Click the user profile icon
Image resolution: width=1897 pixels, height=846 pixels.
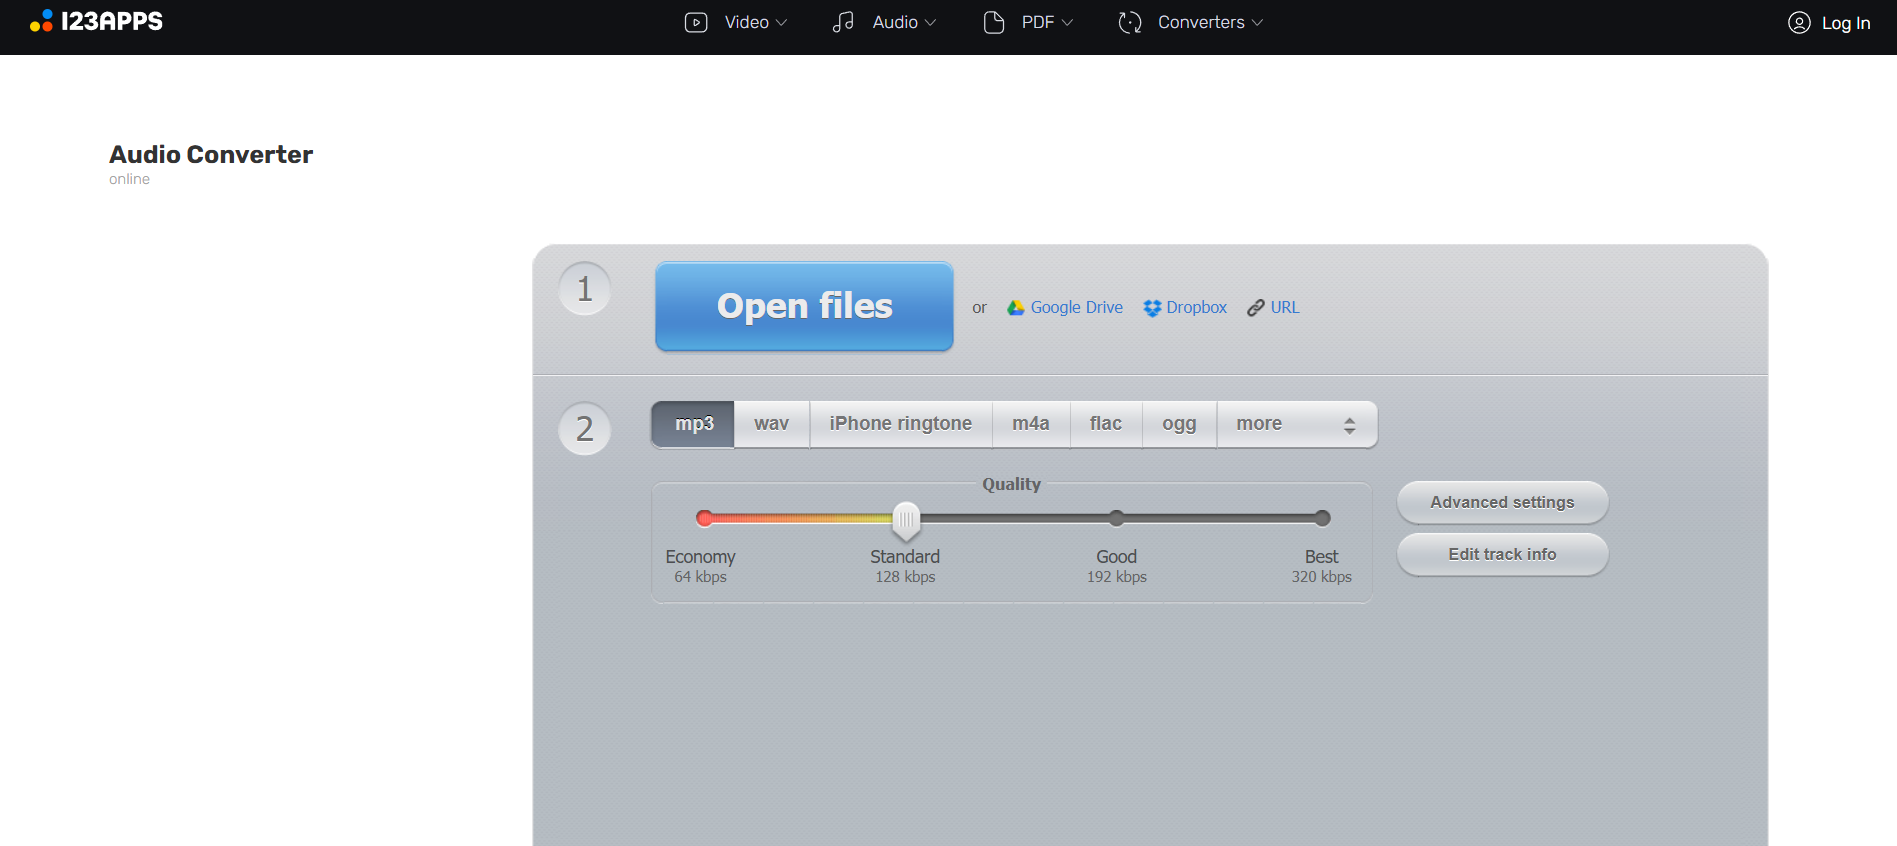point(1798,23)
